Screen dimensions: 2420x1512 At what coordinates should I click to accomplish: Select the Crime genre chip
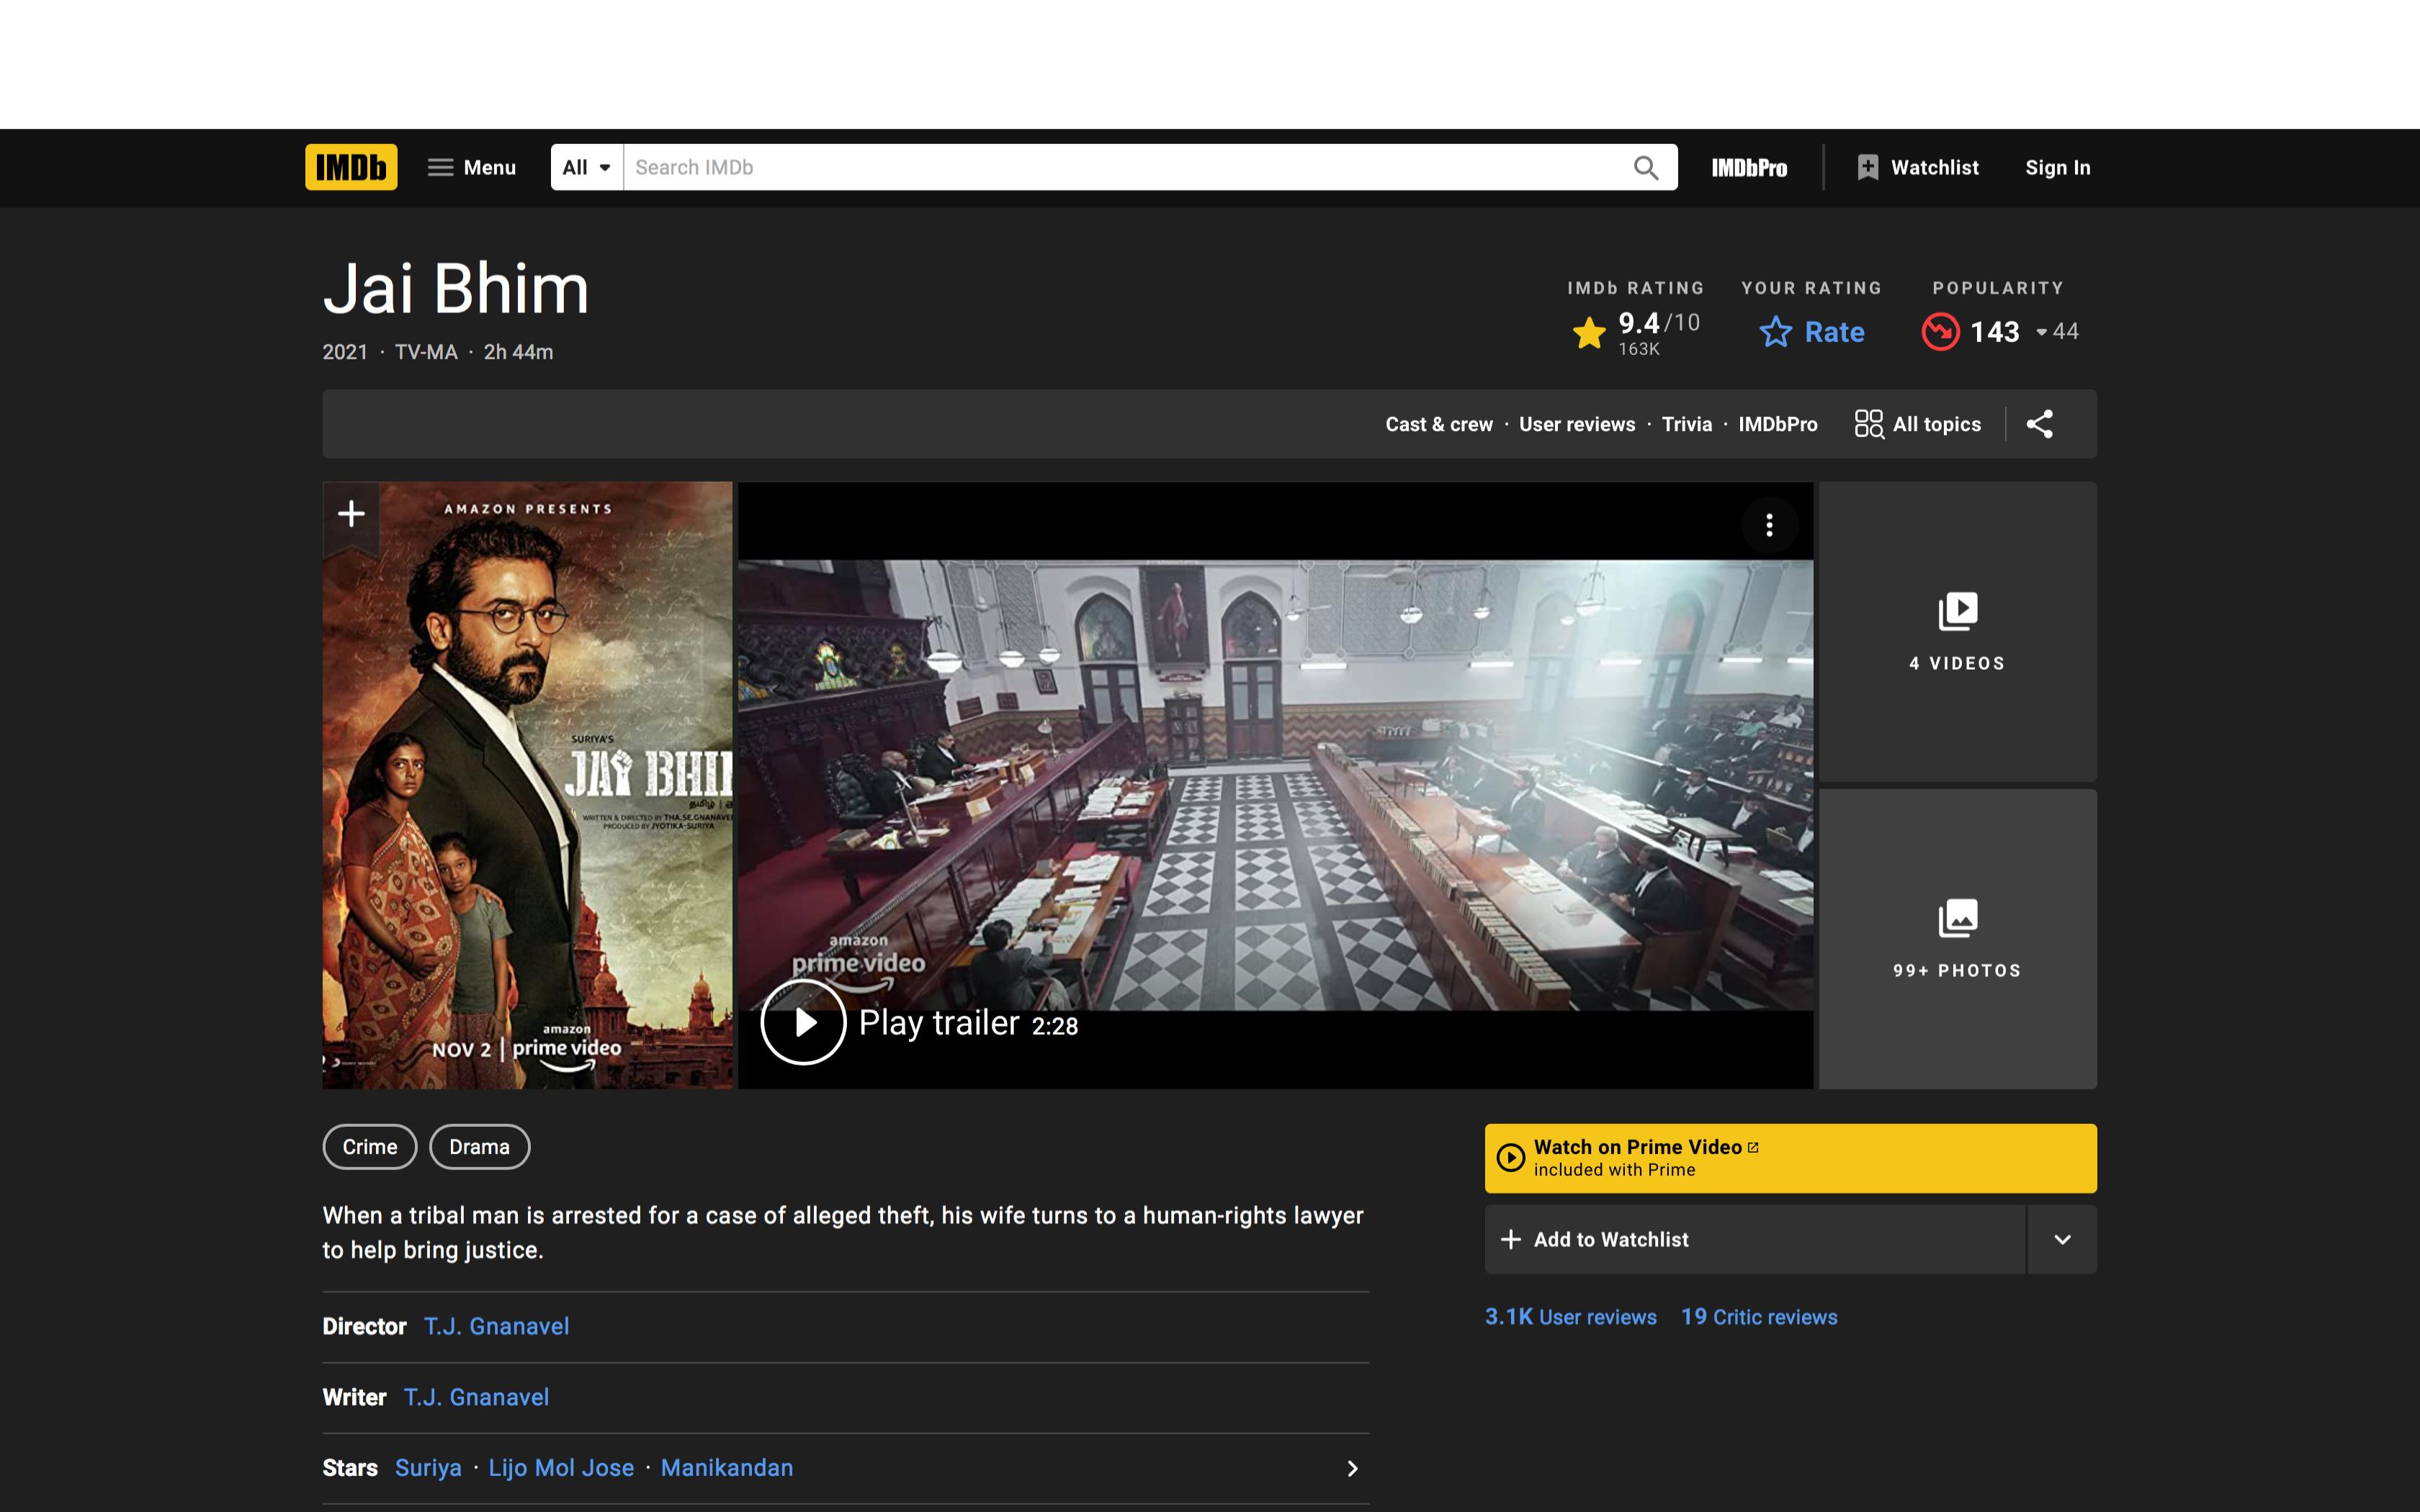[x=370, y=1147]
